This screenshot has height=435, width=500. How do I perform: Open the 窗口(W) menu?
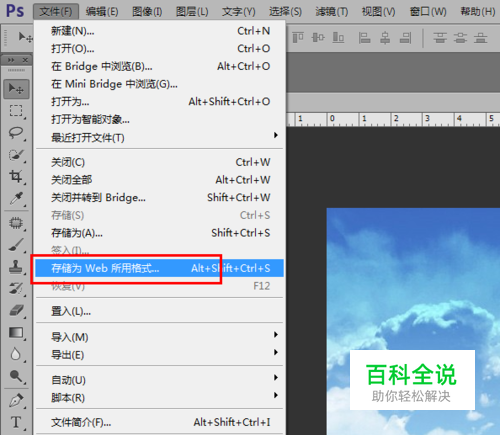coord(428,12)
